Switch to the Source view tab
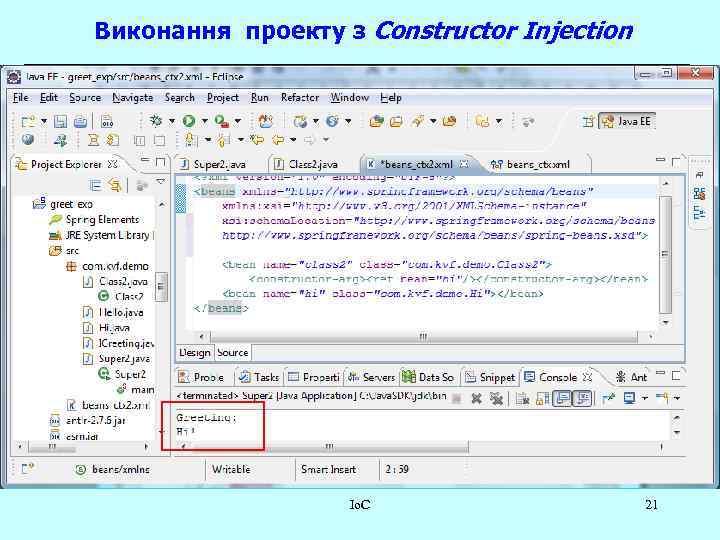The image size is (720, 540). (x=233, y=353)
